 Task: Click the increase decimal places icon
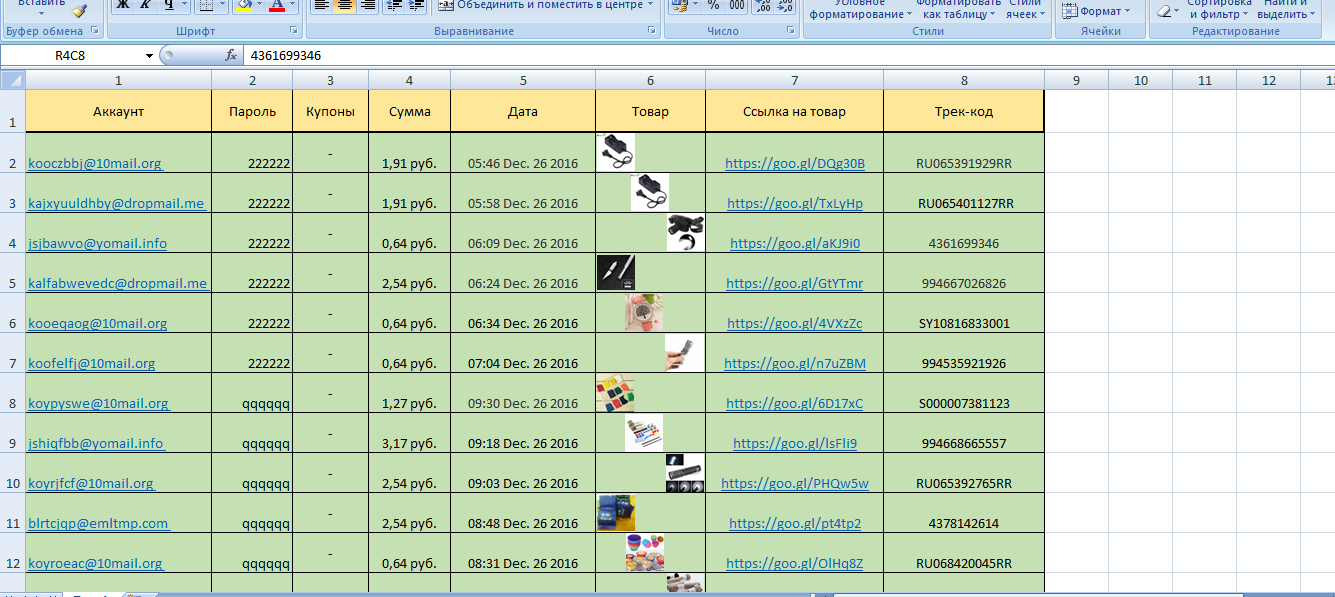[x=762, y=6]
